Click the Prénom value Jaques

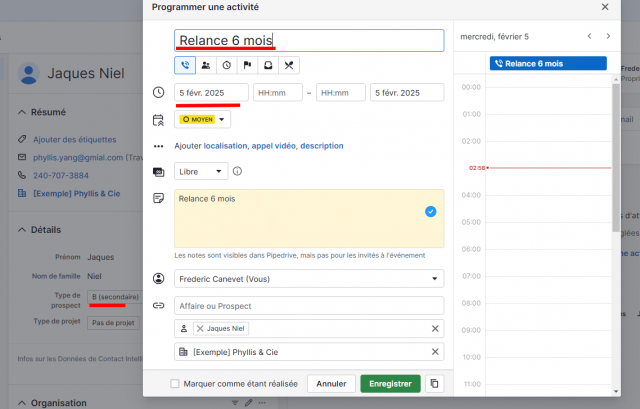(x=100, y=257)
